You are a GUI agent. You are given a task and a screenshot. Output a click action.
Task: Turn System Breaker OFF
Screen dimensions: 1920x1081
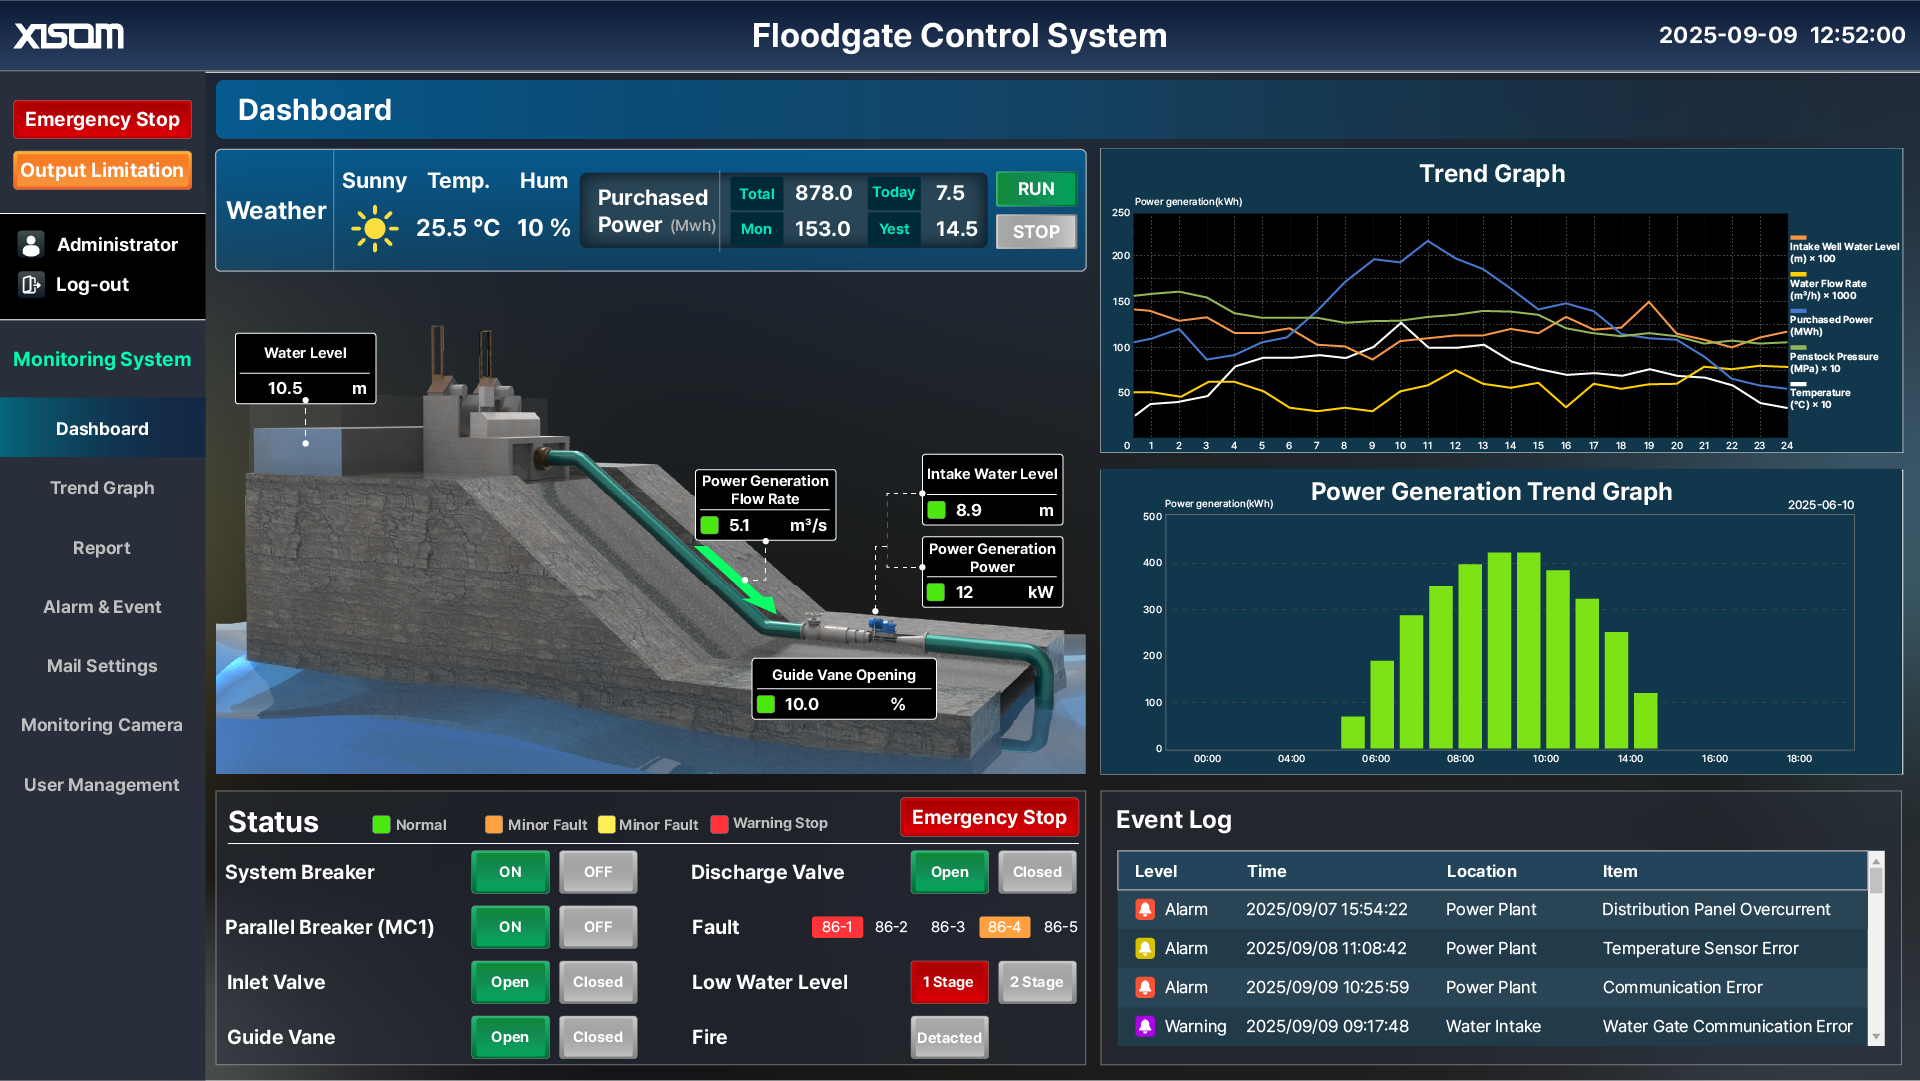[x=597, y=872]
